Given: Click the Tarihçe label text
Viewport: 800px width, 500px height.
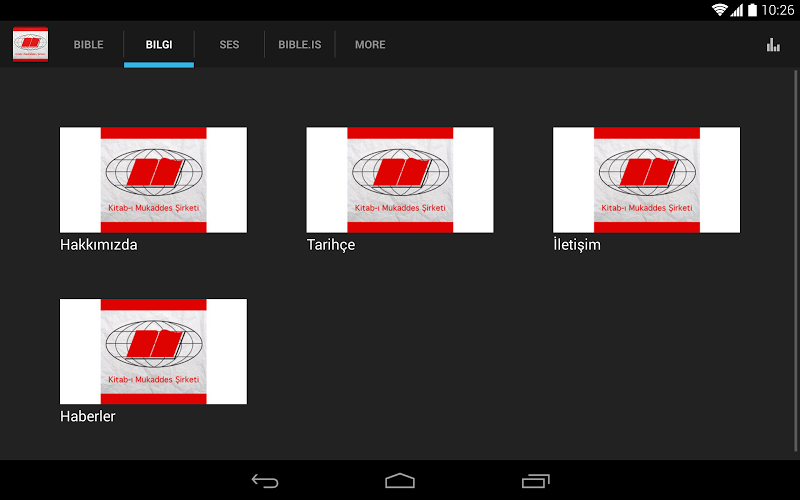Looking at the screenshot, I should pyautogui.click(x=331, y=245).
